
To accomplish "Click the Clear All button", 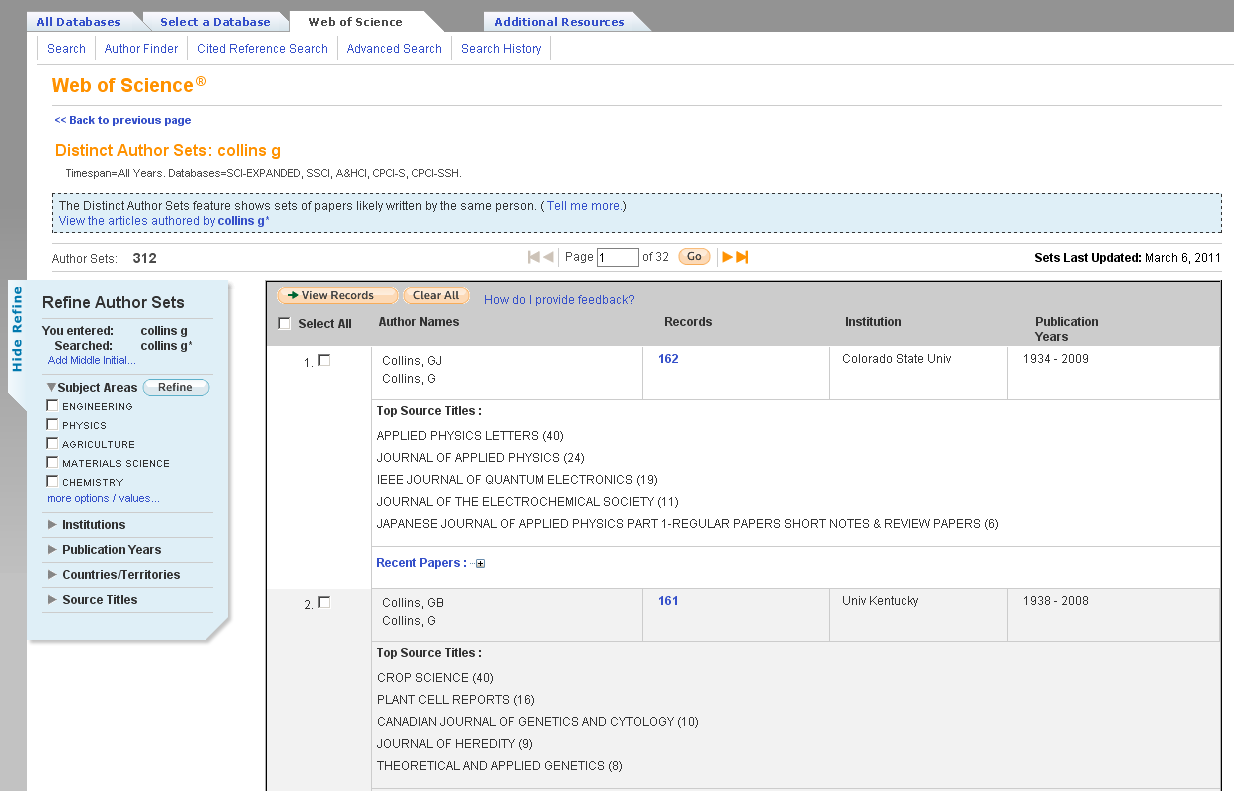I will pyautogui.click(x=436, y=296).
